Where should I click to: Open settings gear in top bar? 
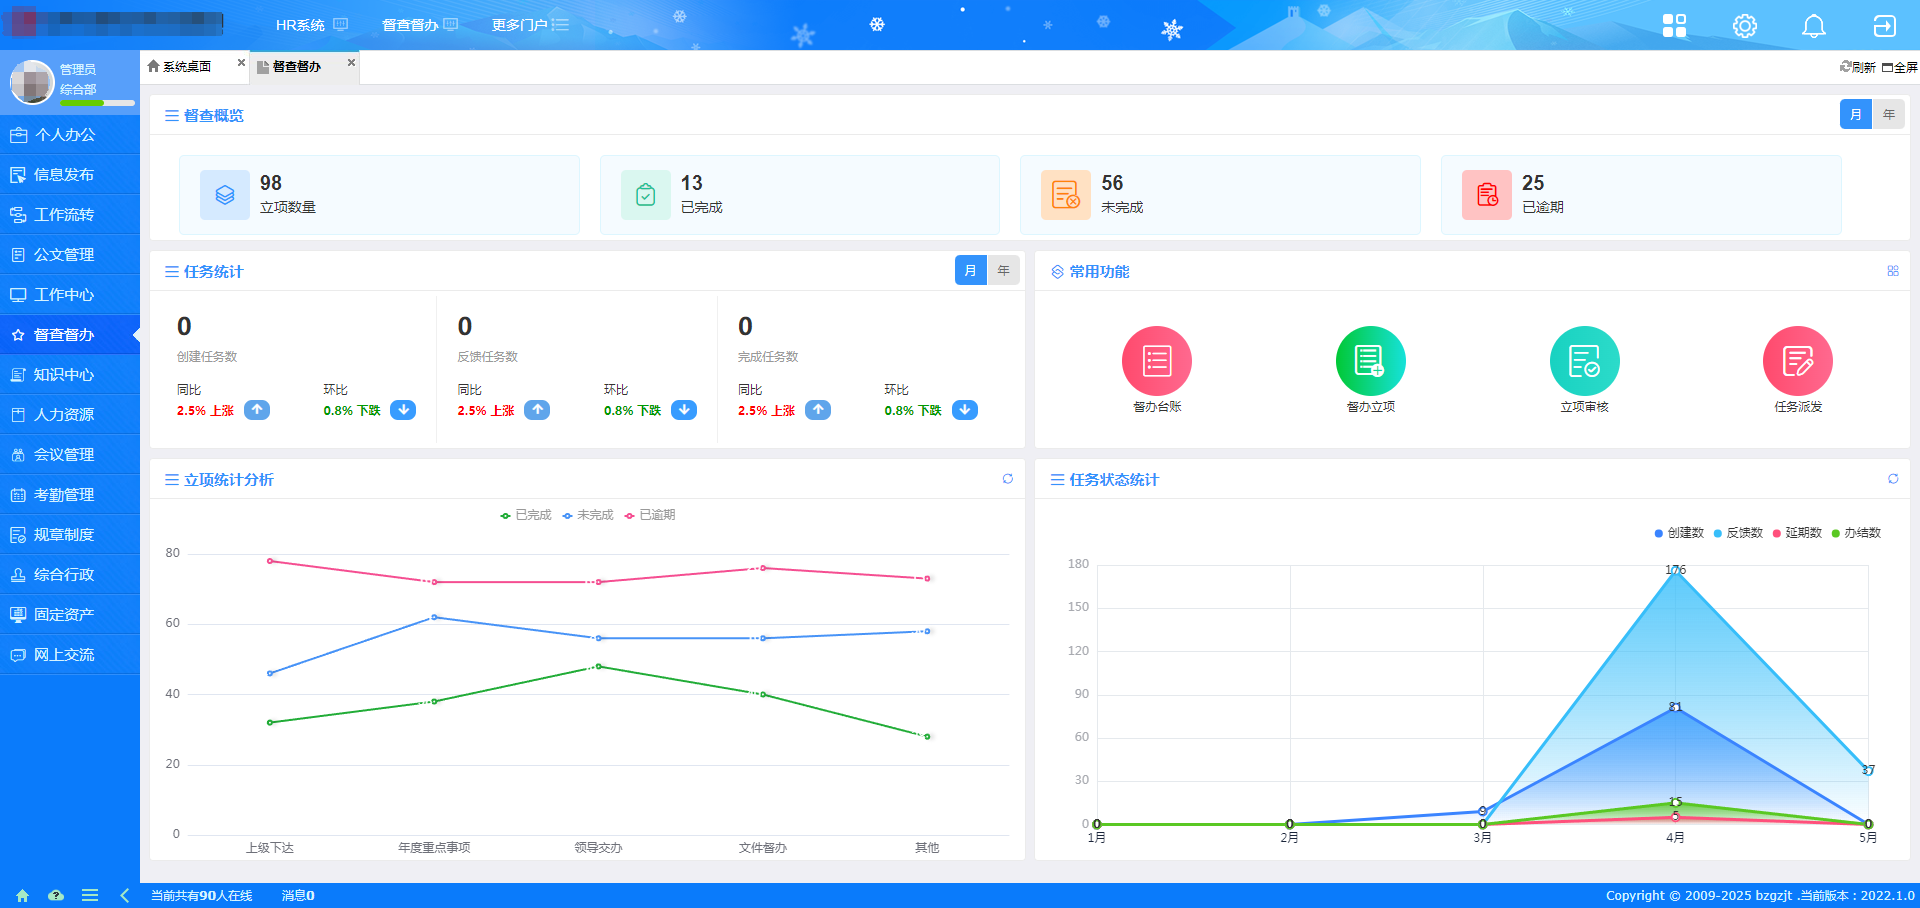click(x=1744, y=26)
